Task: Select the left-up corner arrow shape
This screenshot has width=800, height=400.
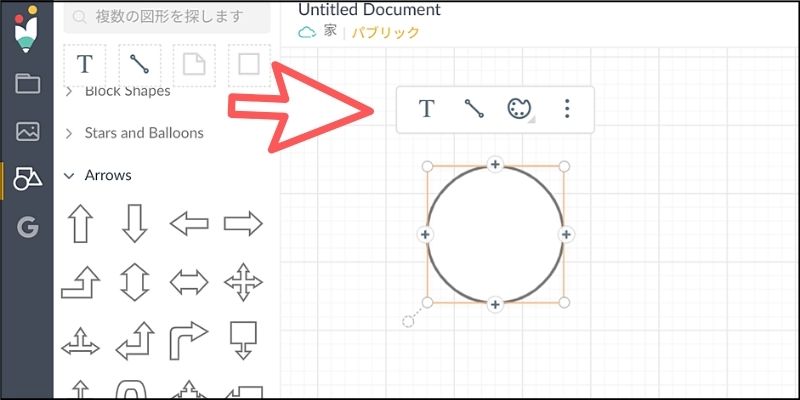Action: (x=135, y=340)
